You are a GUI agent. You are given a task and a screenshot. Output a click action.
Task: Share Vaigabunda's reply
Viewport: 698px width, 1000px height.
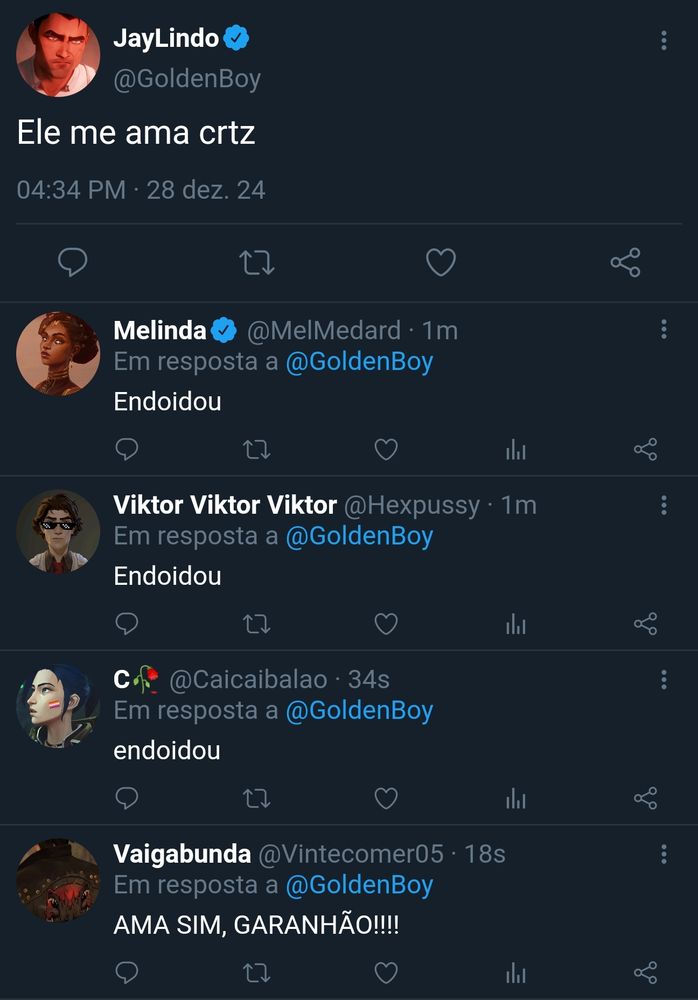(x=643, y=971)
